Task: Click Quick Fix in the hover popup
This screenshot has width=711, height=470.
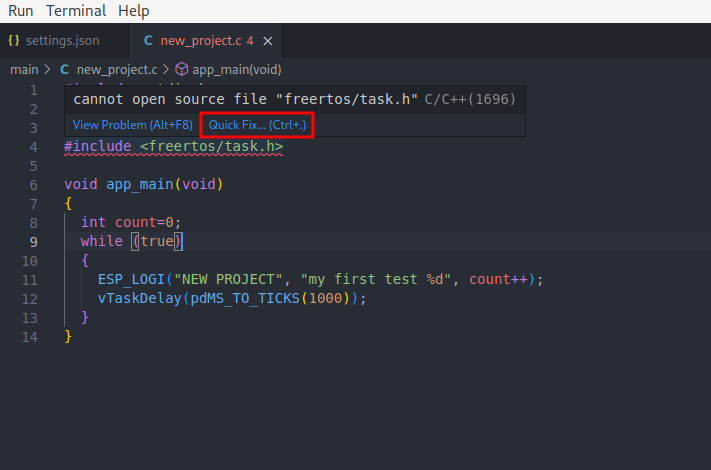Action: (257, 125)
